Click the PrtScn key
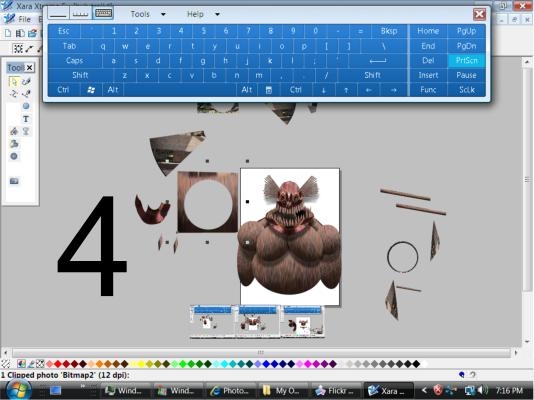This screenshot has width=534, height=400. tap(467, 61)
